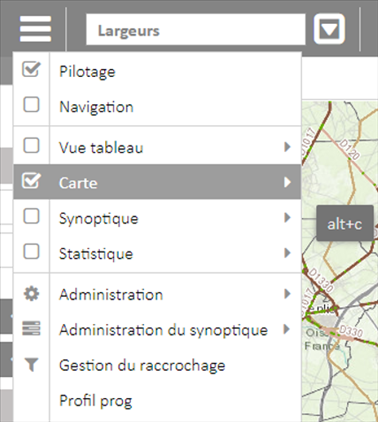Enable the Synoptique checkbox
This screenshot has width=378, height=422.
point(31,217)
